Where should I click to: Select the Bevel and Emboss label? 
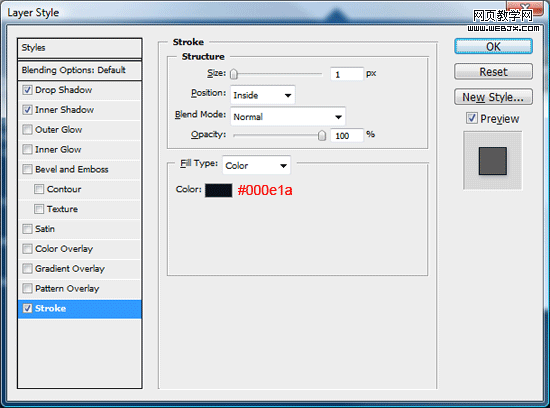[72, 169]
